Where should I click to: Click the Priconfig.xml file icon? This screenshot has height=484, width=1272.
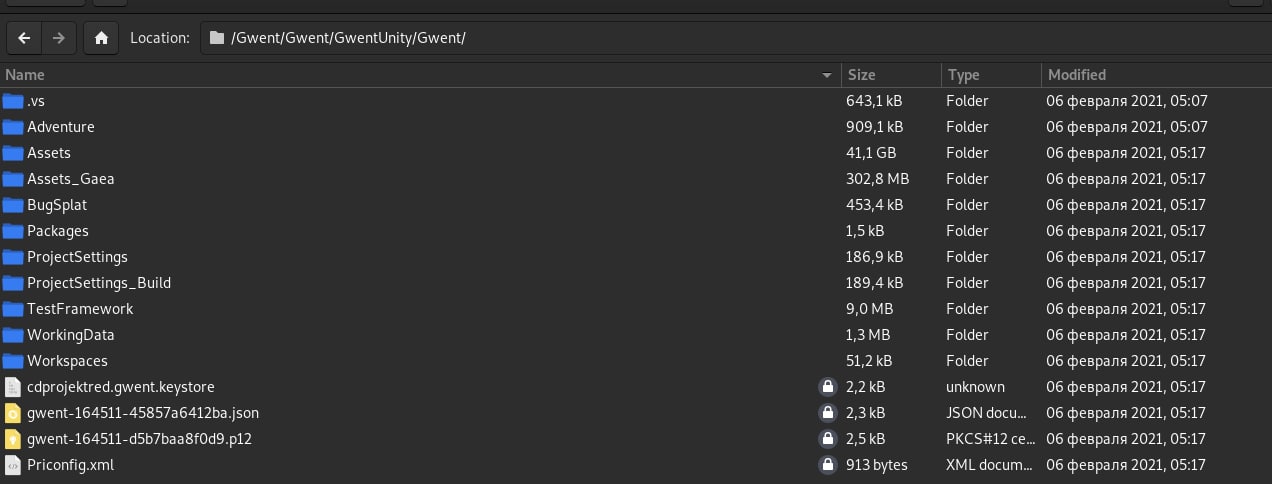coord(13,465)
